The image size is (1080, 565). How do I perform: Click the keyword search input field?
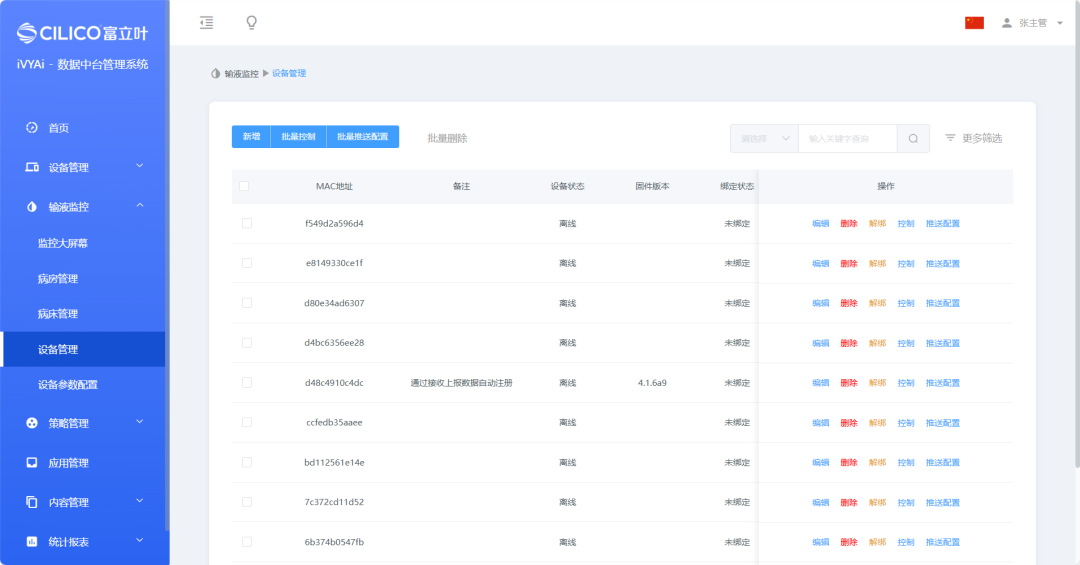(846, 138)
